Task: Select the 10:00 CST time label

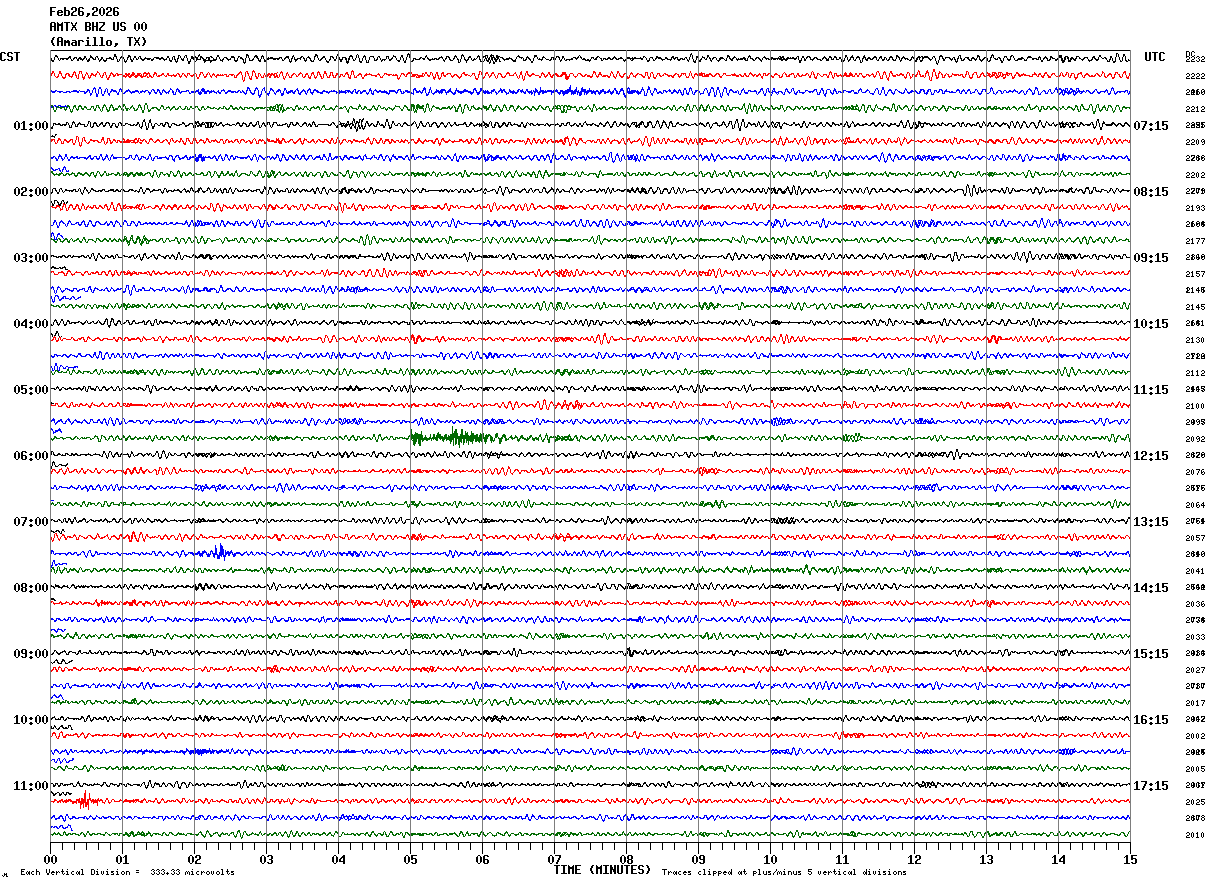Action: click(x=31, y=720)
